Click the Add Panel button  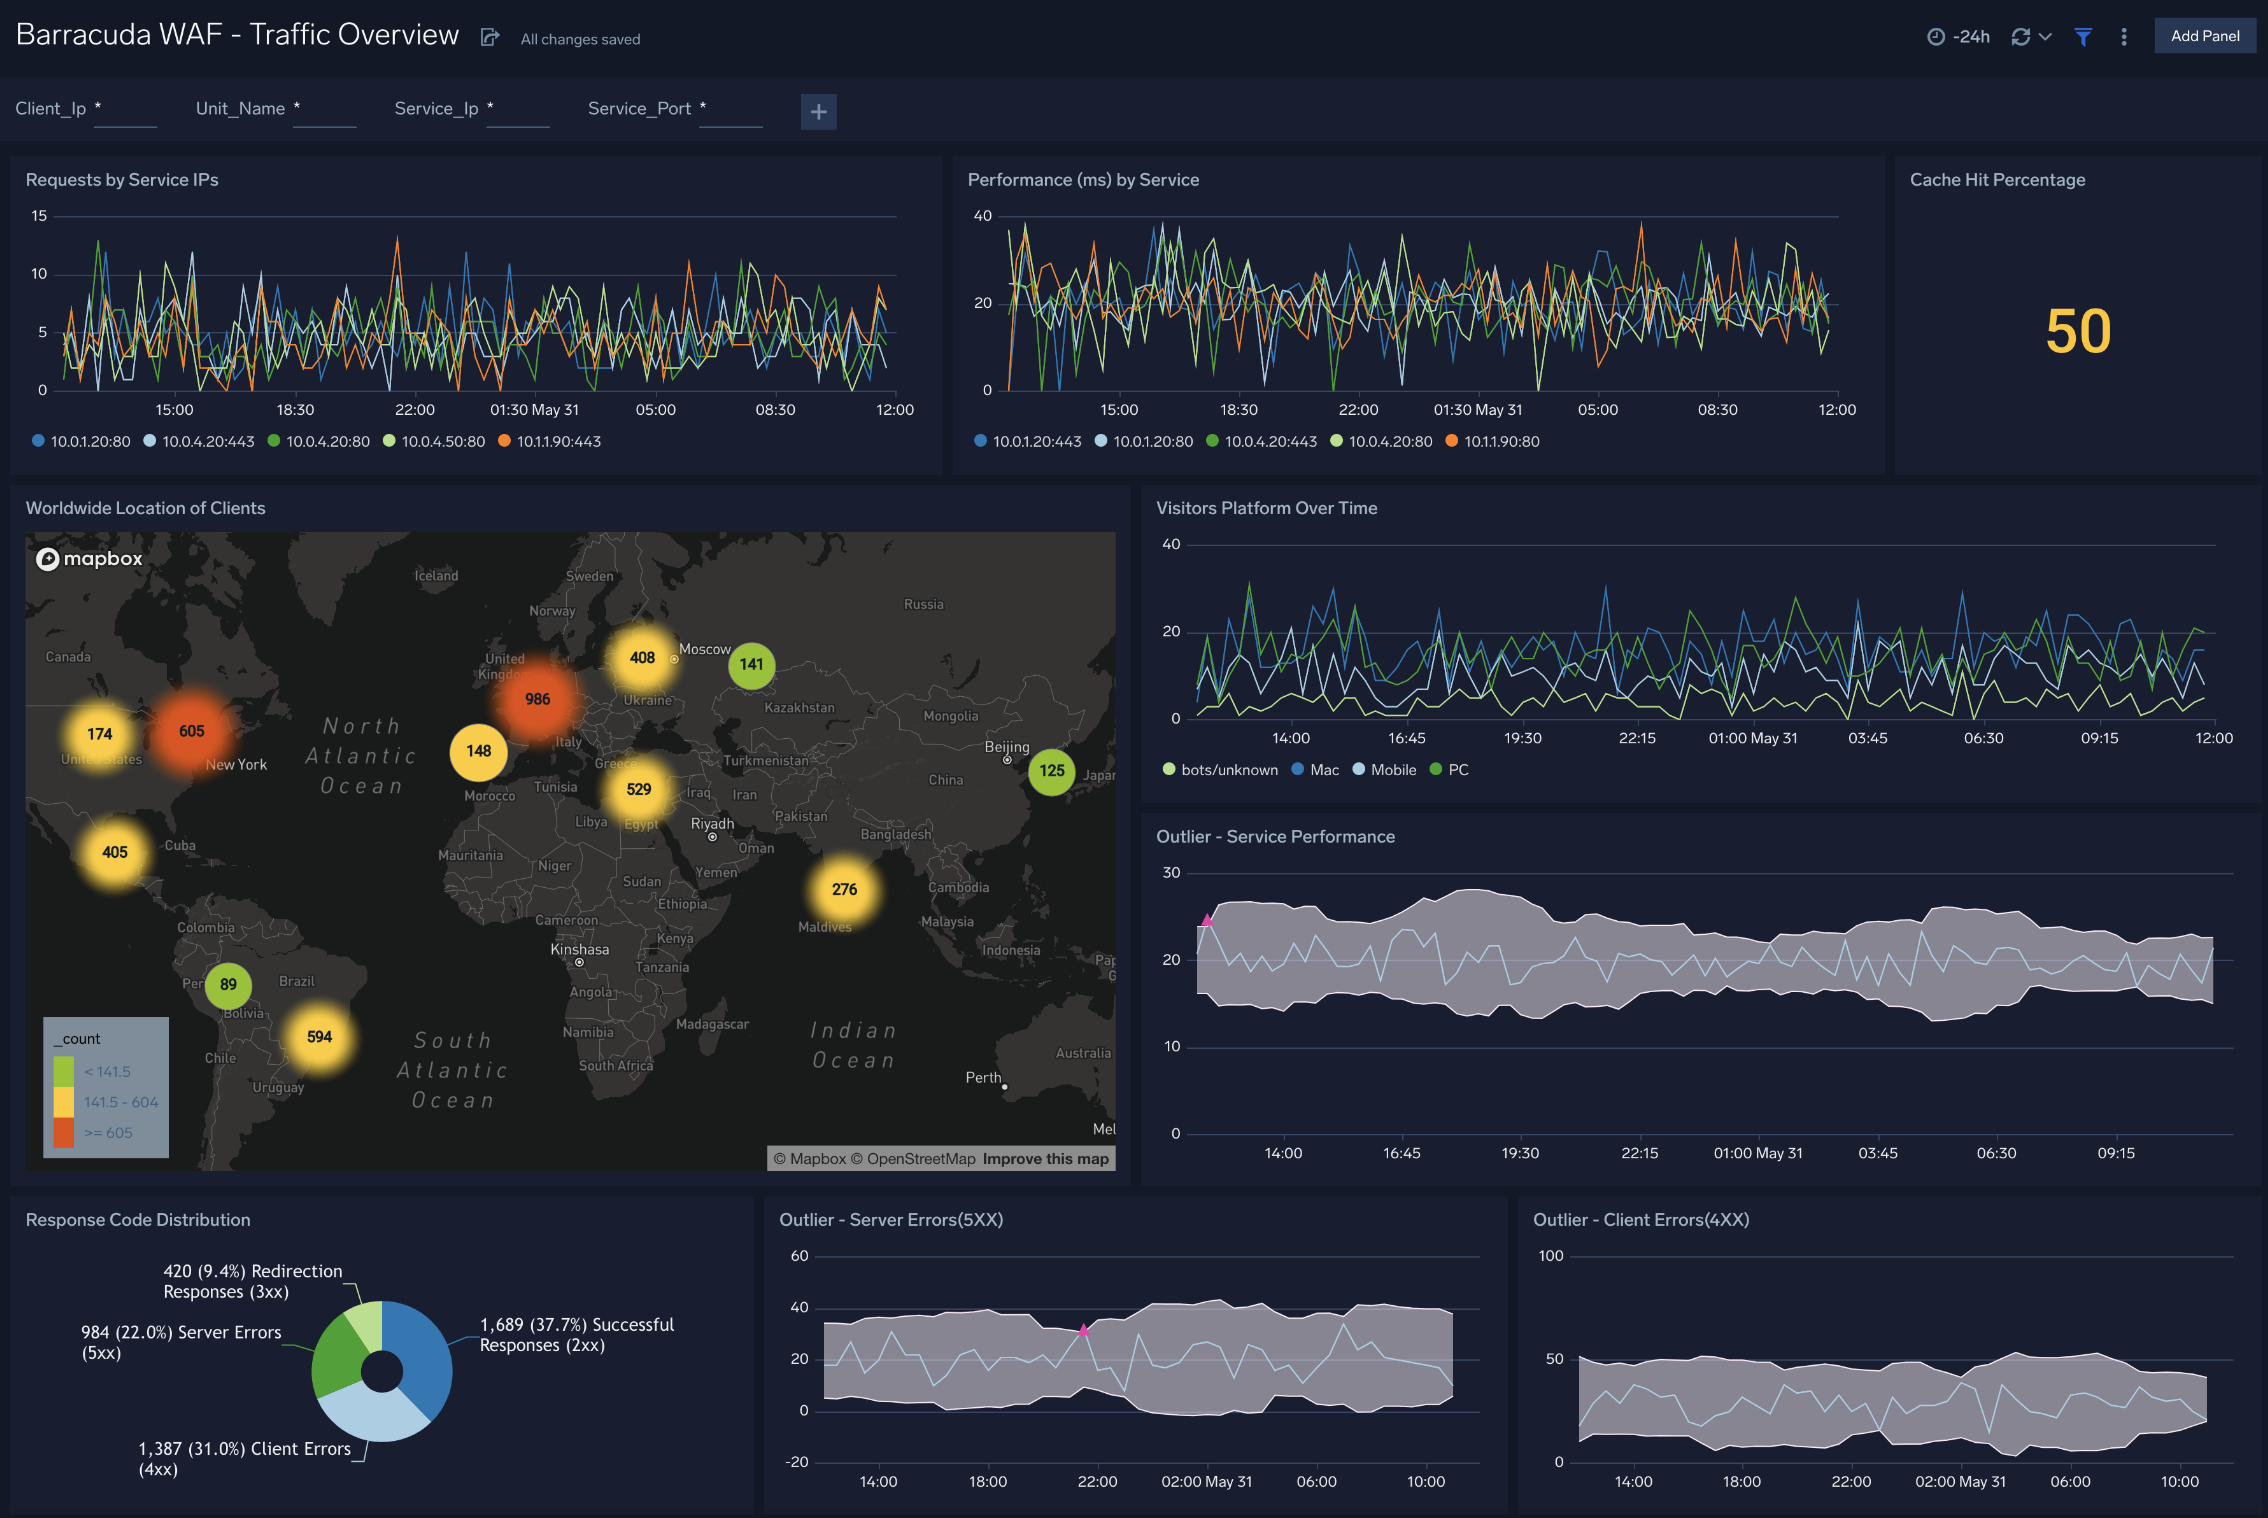(2205, 35)
